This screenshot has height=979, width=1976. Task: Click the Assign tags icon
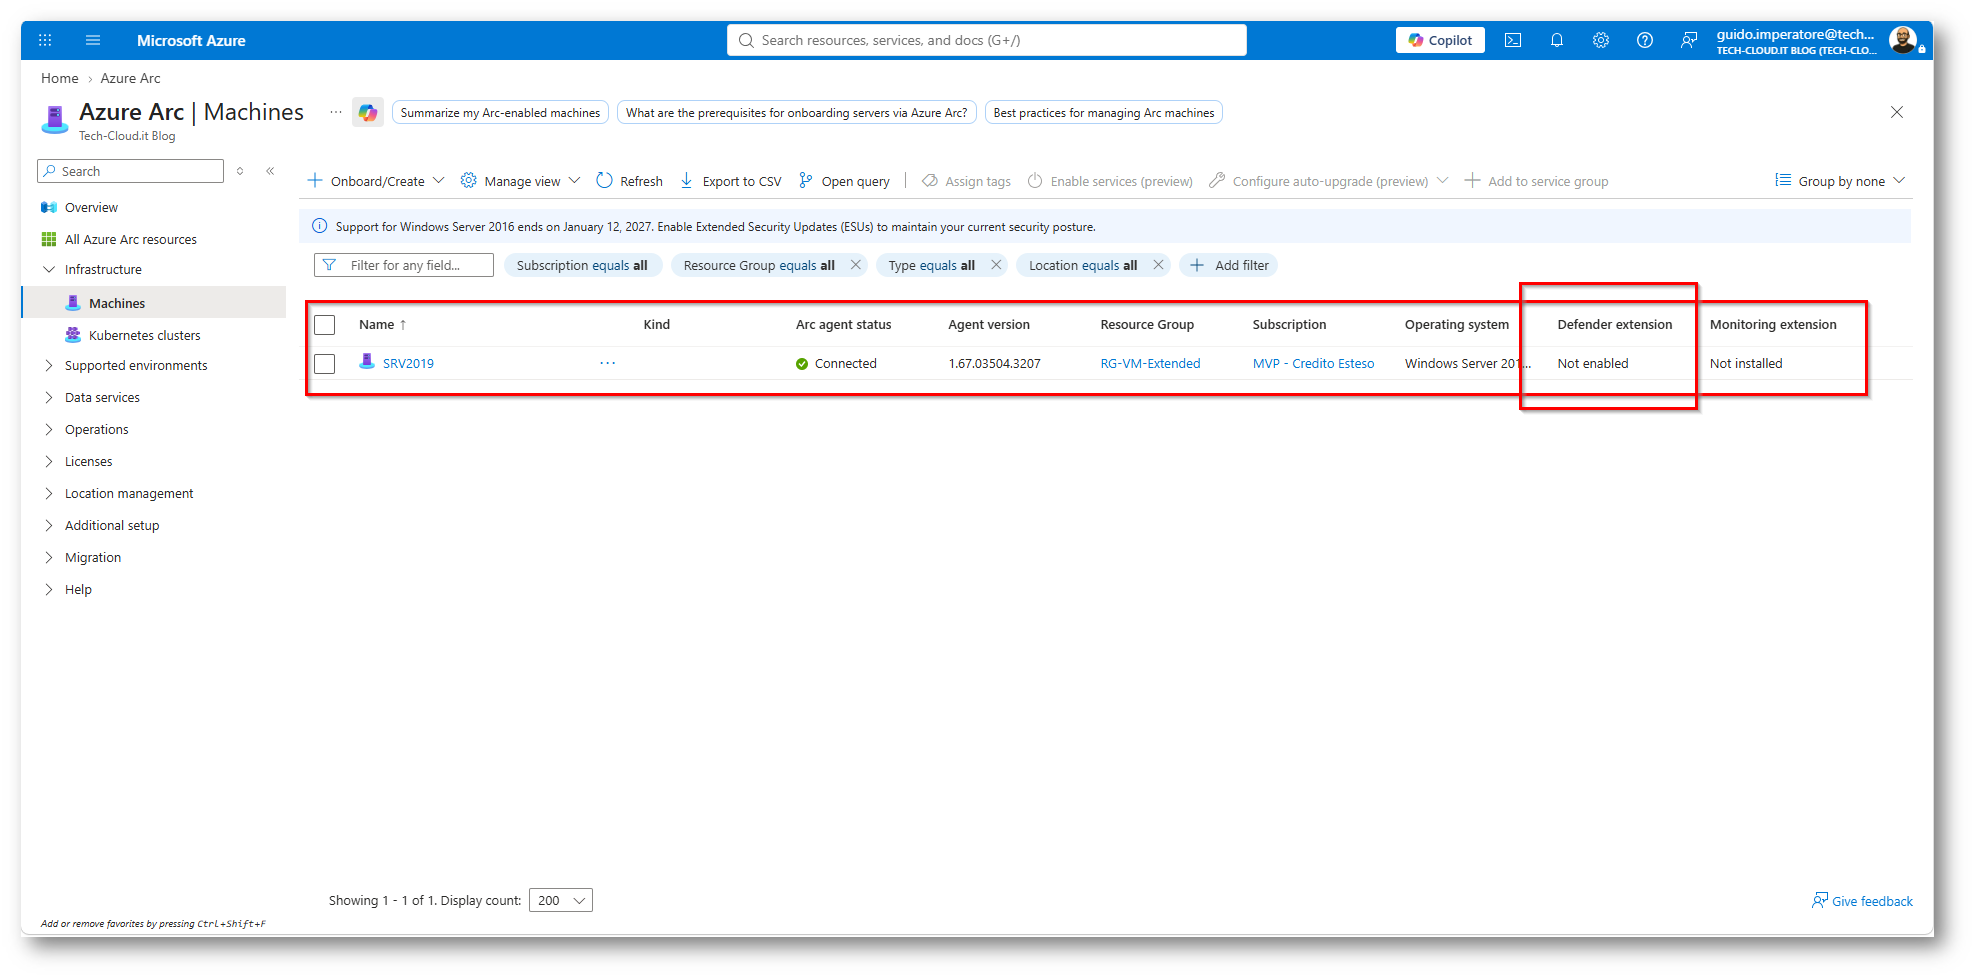pos(930,180)
